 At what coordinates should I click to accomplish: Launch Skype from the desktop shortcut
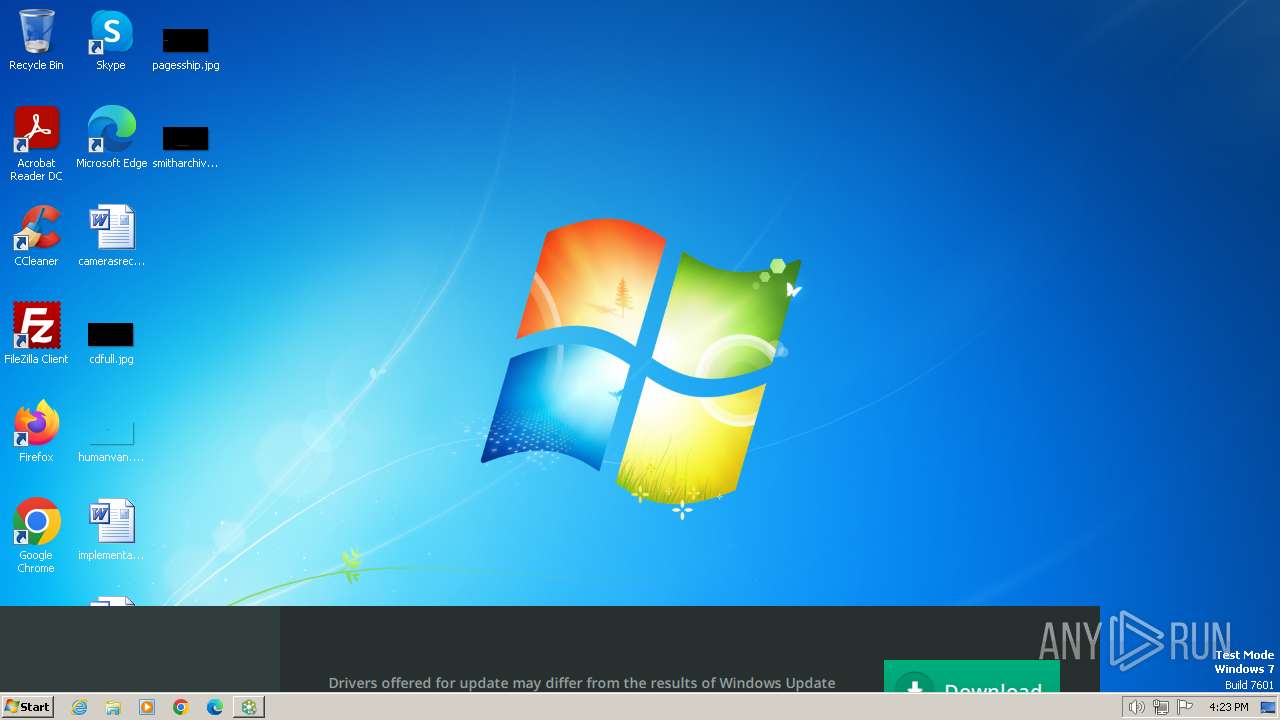click(x=111, y=40)
